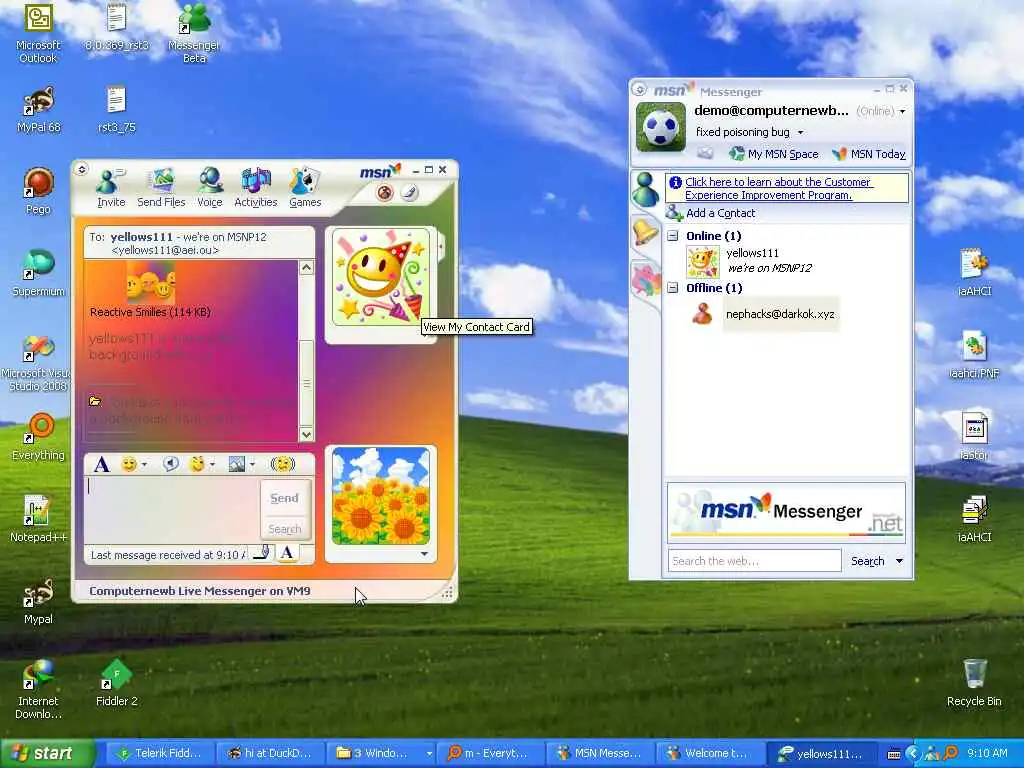Change font with the A icon above the message box
The image size is (1024, 768).
[x=101, y=464]
